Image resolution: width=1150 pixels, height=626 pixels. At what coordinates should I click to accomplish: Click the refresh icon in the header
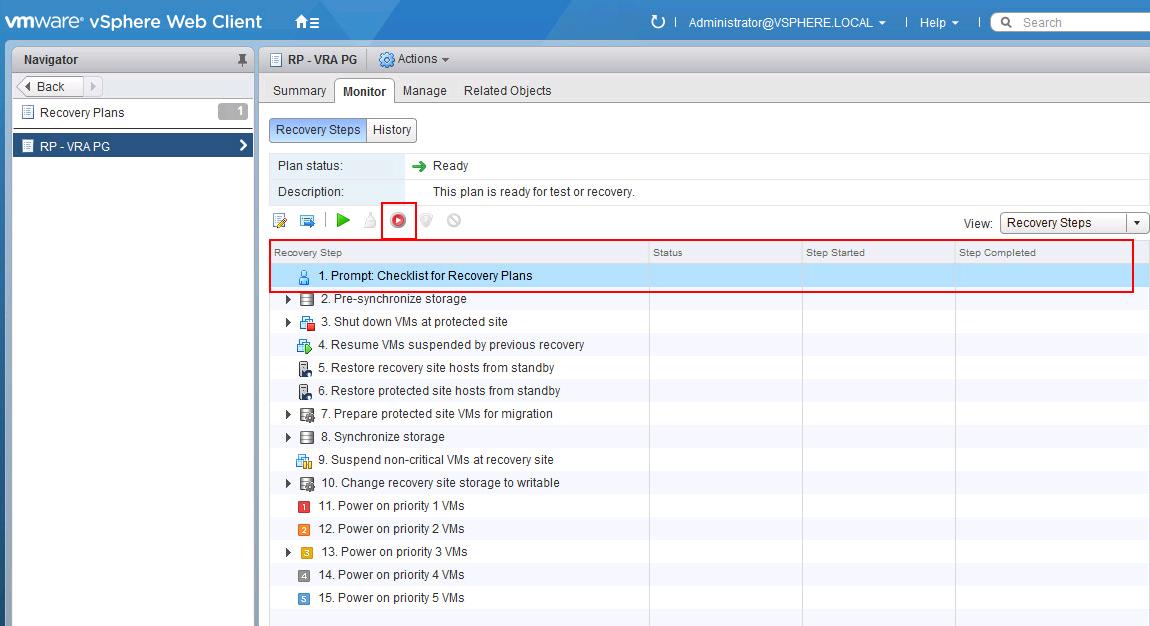coord(658,22)
